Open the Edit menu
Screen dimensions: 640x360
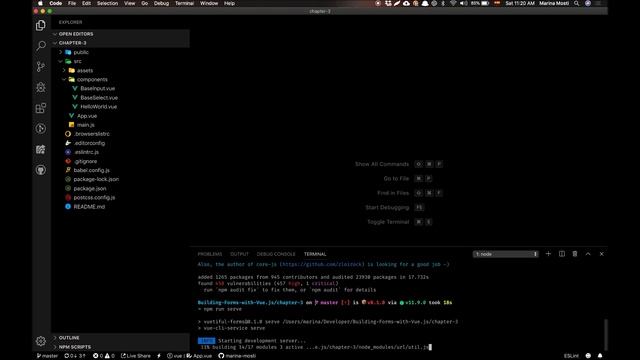86,3
